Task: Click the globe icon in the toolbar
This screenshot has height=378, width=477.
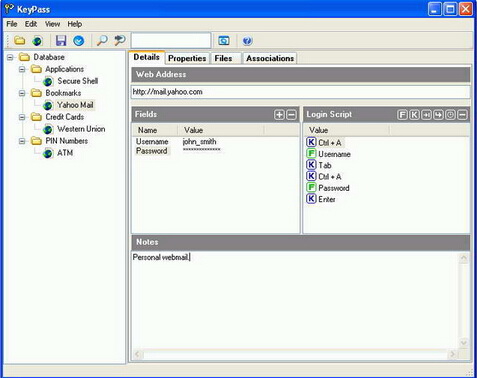Action: click(x=37, y=41)
